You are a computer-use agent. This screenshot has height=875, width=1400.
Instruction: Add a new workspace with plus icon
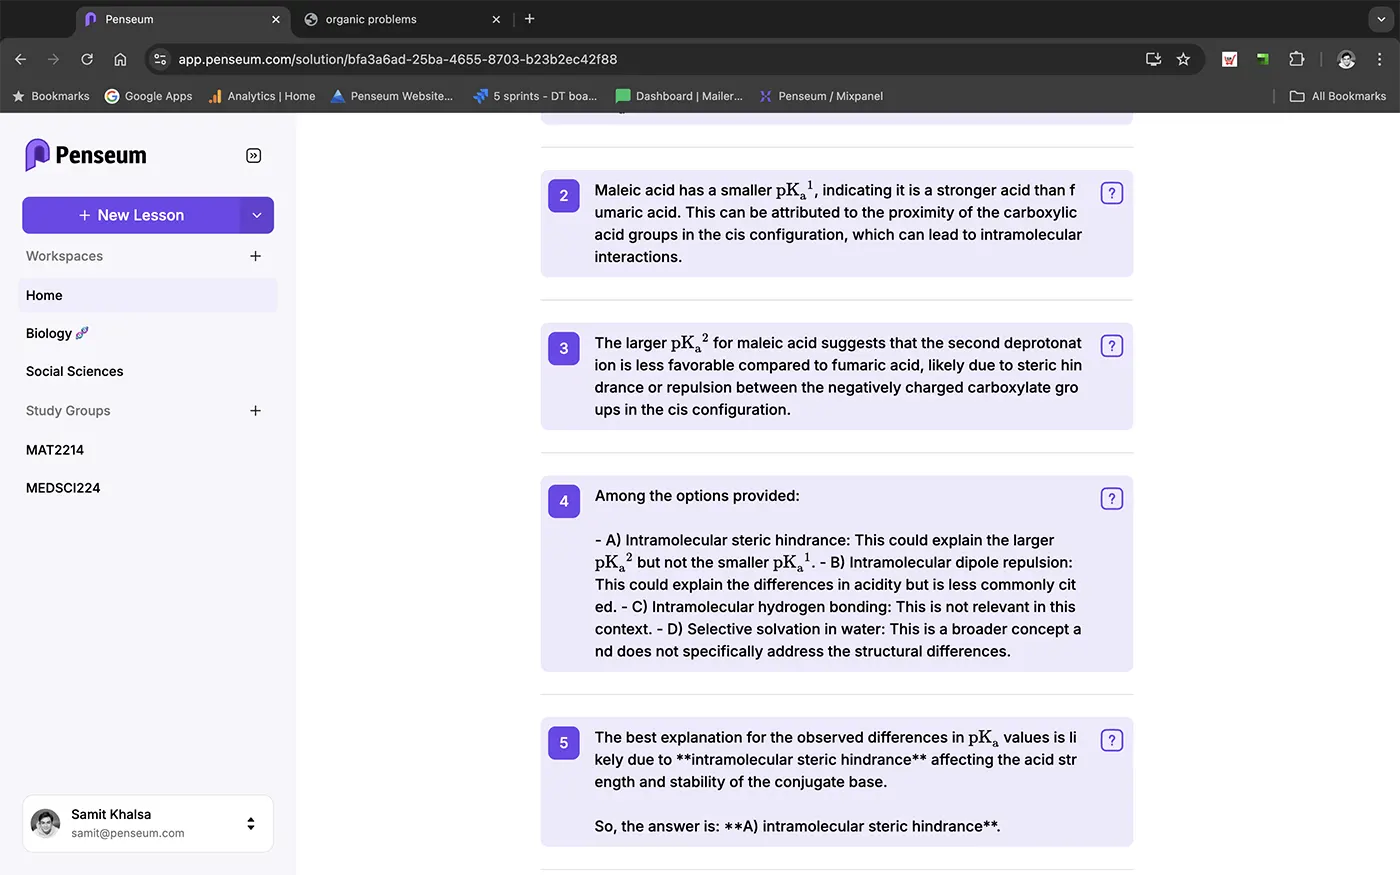pyautogui.click(x=255, y=256)
